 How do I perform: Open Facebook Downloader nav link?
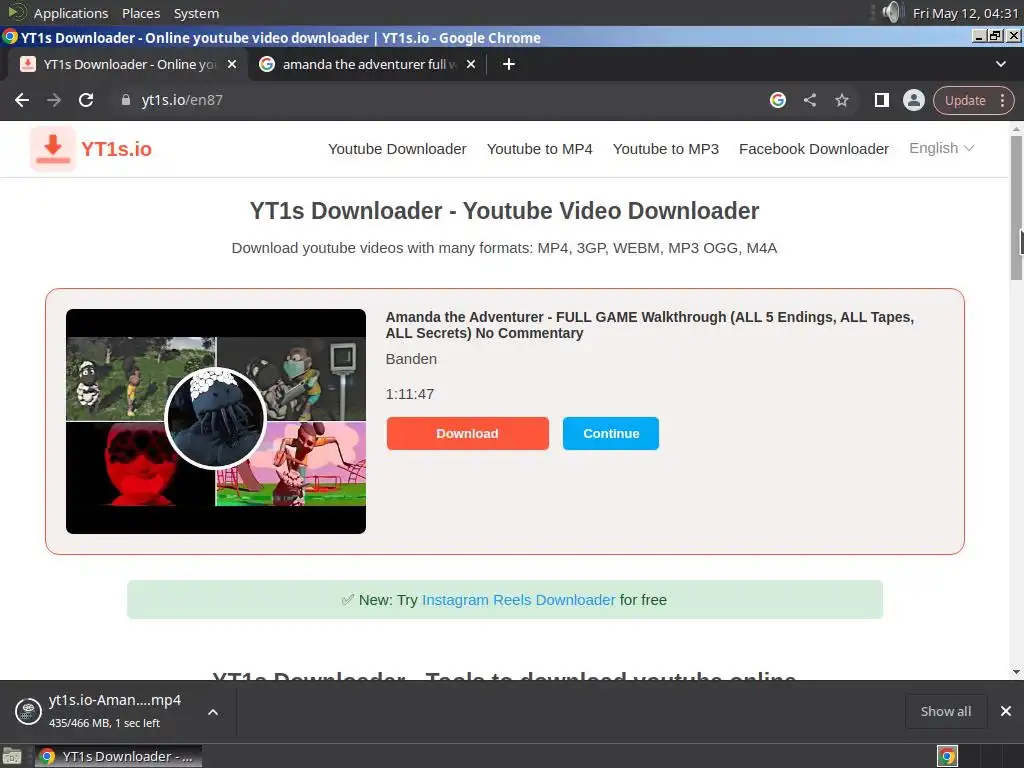[x=814, y=149]
